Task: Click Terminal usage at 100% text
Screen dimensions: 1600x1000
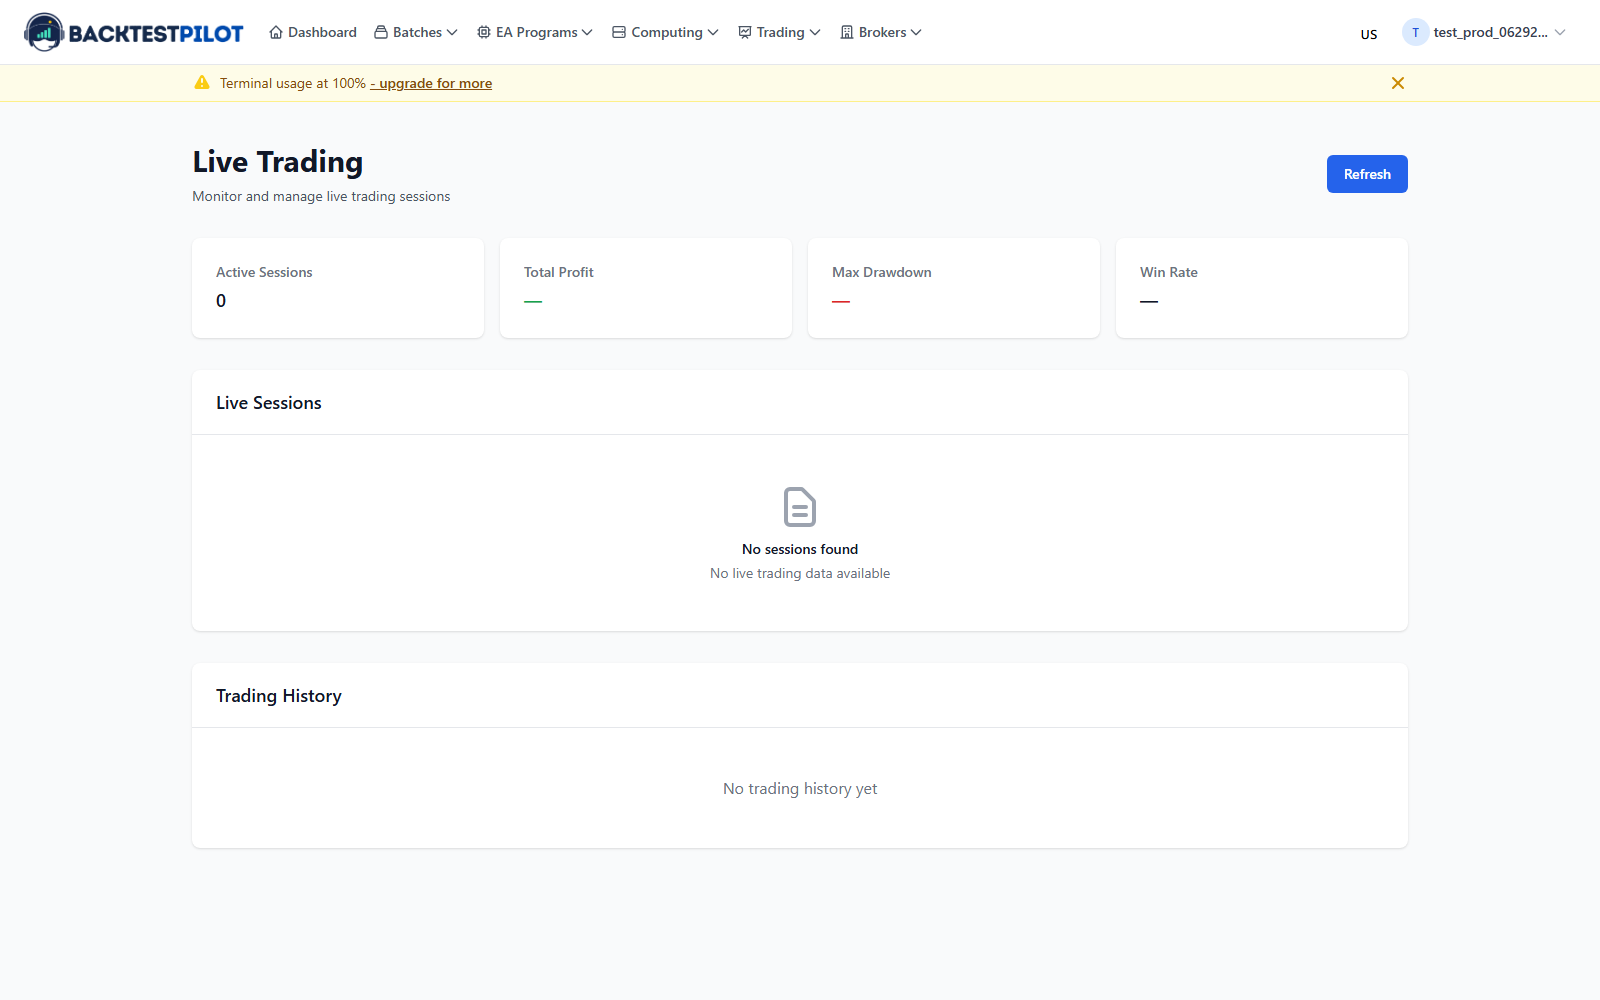Action: (x=293, y=83)
